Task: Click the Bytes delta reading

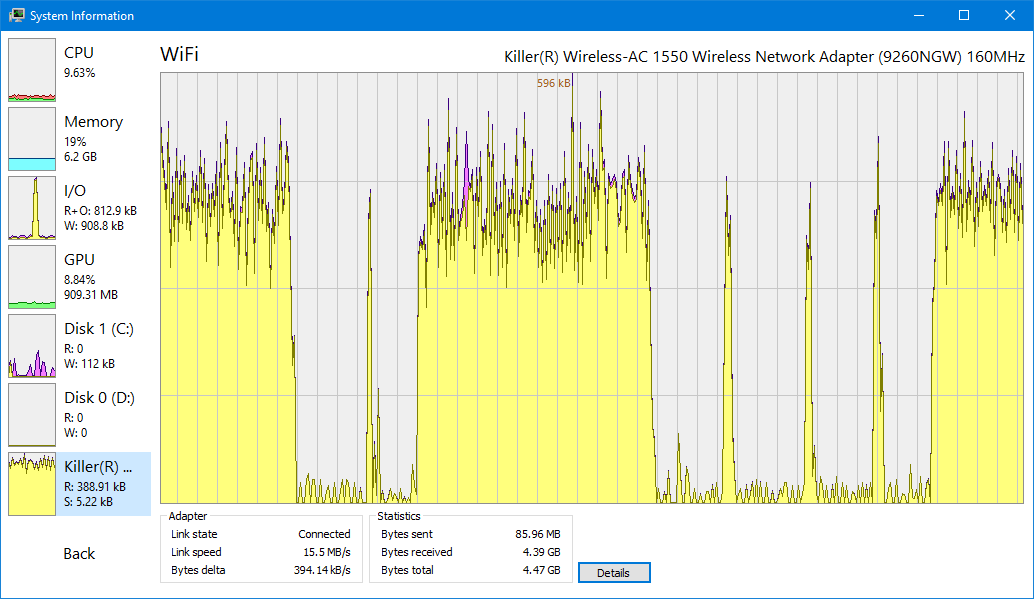Action: pos(322,570)
